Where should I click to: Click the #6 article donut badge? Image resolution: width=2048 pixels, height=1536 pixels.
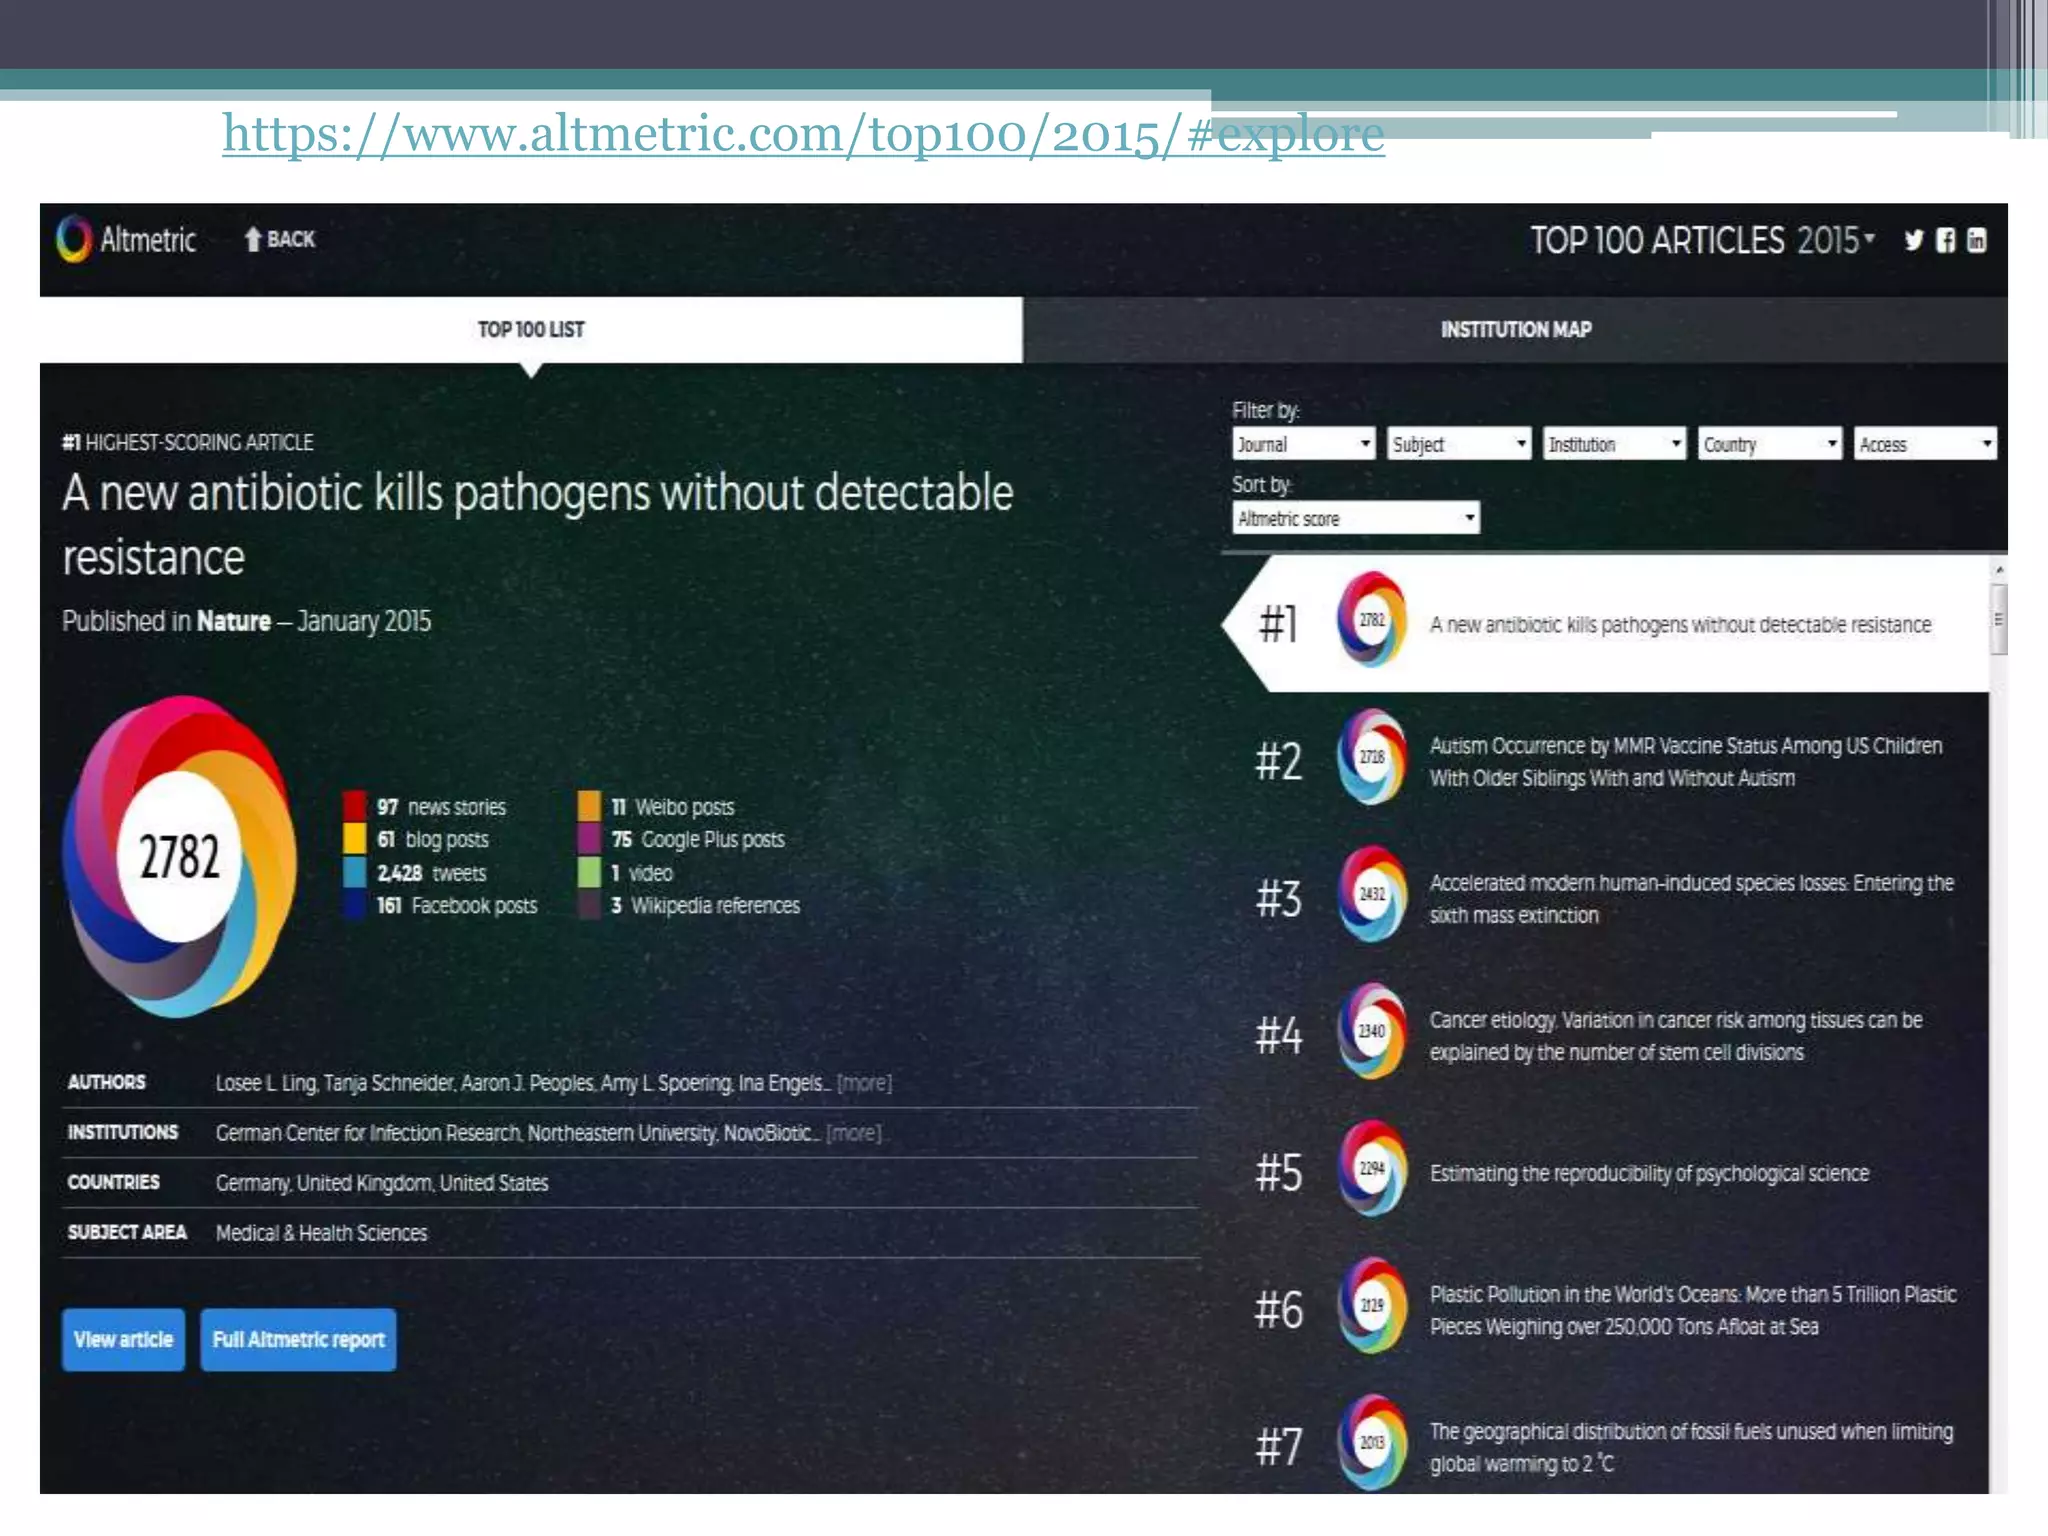coord(1372,1305)
